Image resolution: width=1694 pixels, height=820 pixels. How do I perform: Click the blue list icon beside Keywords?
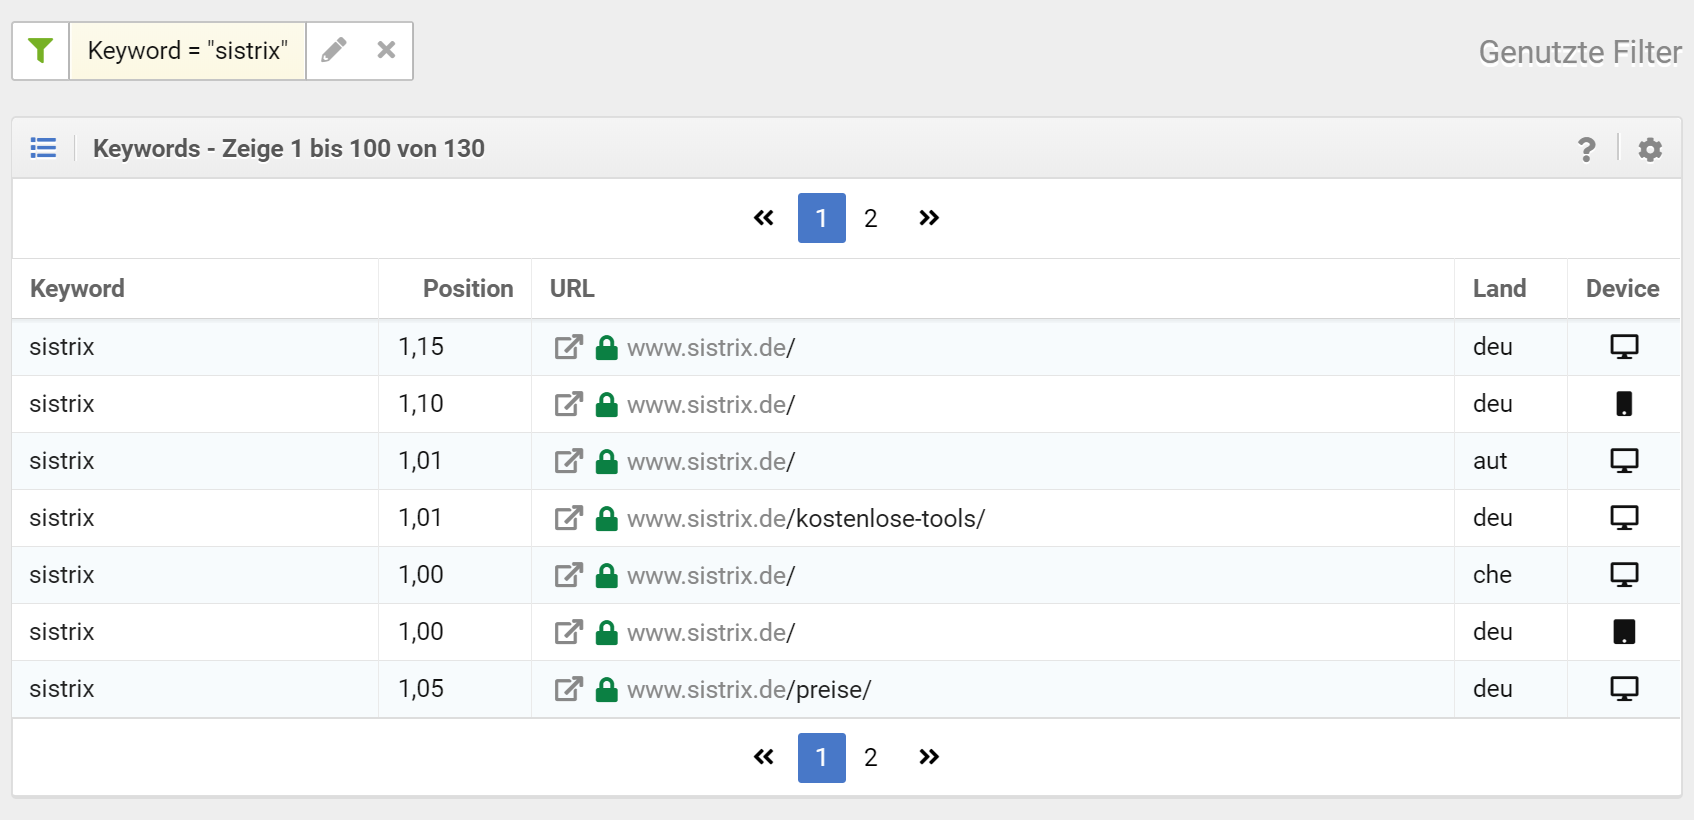[43, 148]
